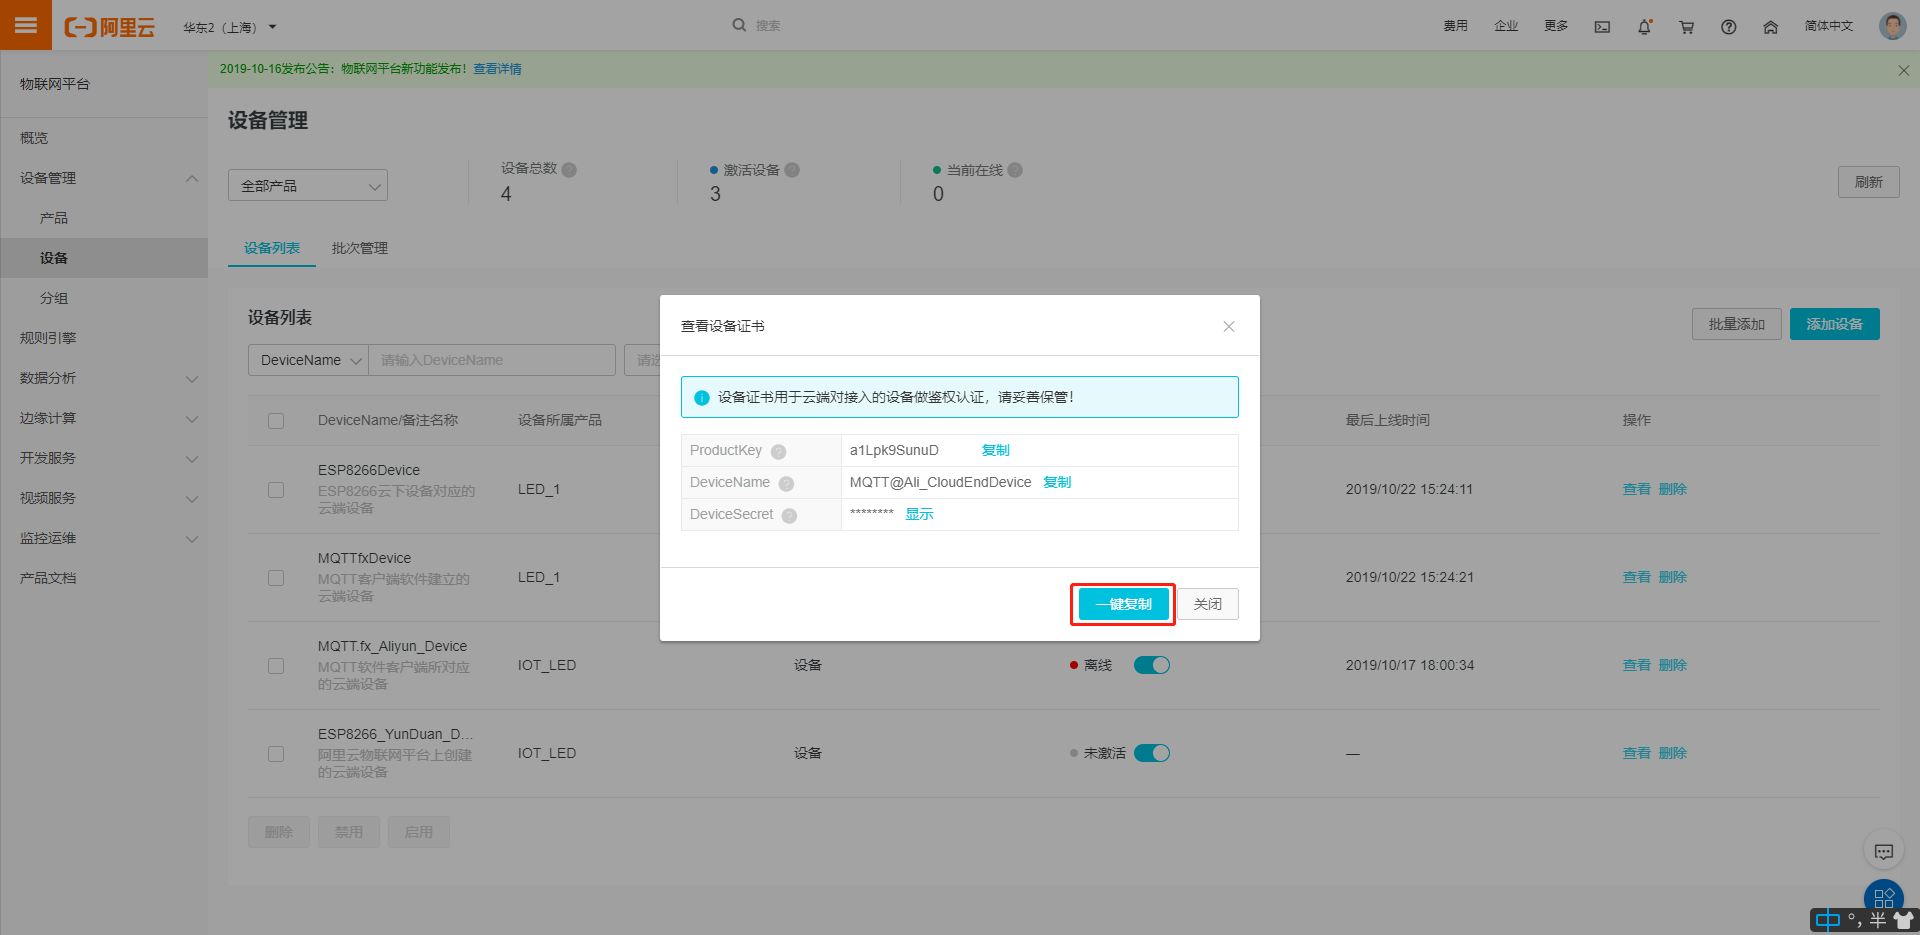Open the 全部产品 product dropdown
Viewport: 1920px width, 935px height.
pyautogui.click(x=307, y=185)
